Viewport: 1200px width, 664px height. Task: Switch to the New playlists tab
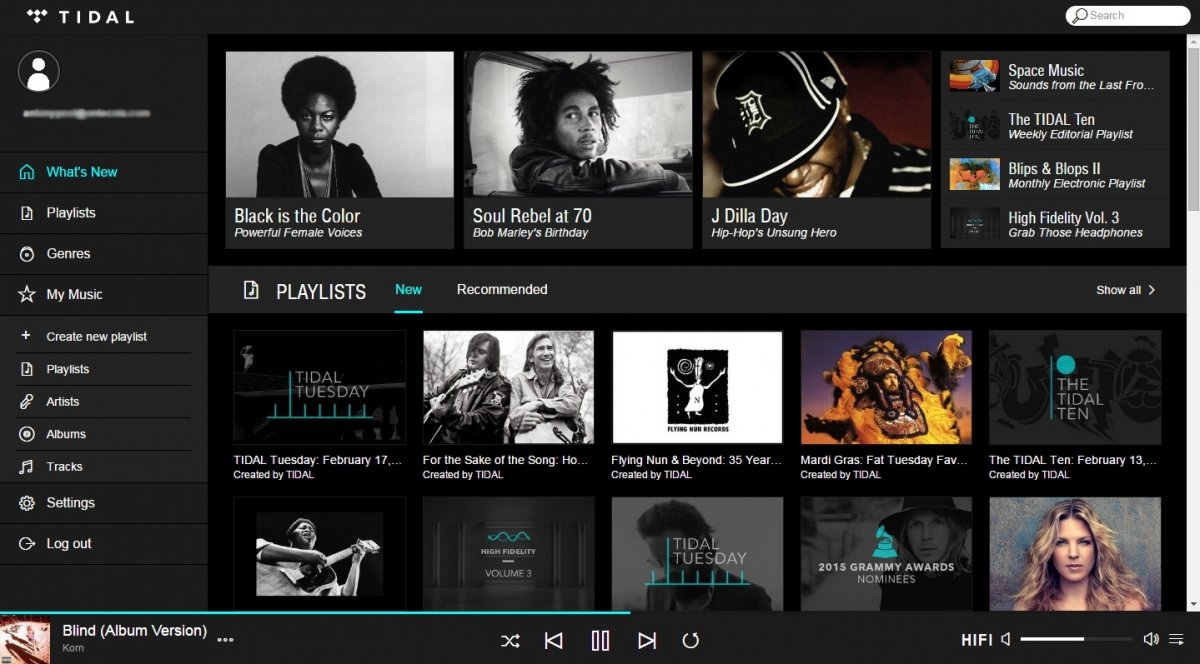(408, 290)
